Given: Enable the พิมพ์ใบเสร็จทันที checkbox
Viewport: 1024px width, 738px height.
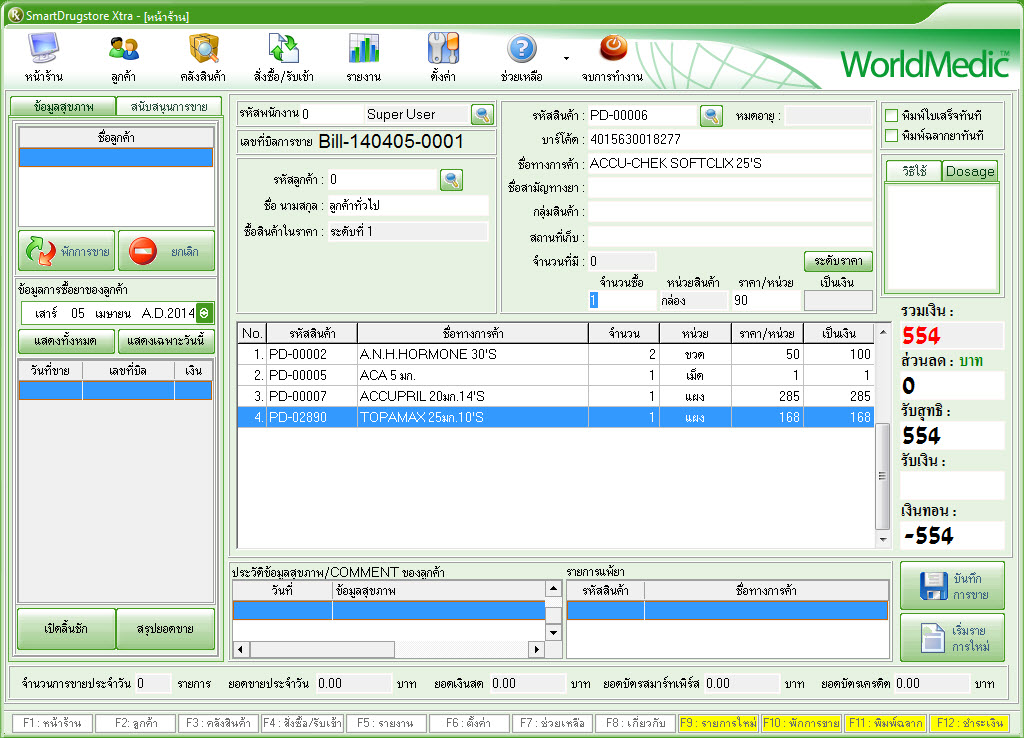Looking at the screenshot, I should 891,114.
